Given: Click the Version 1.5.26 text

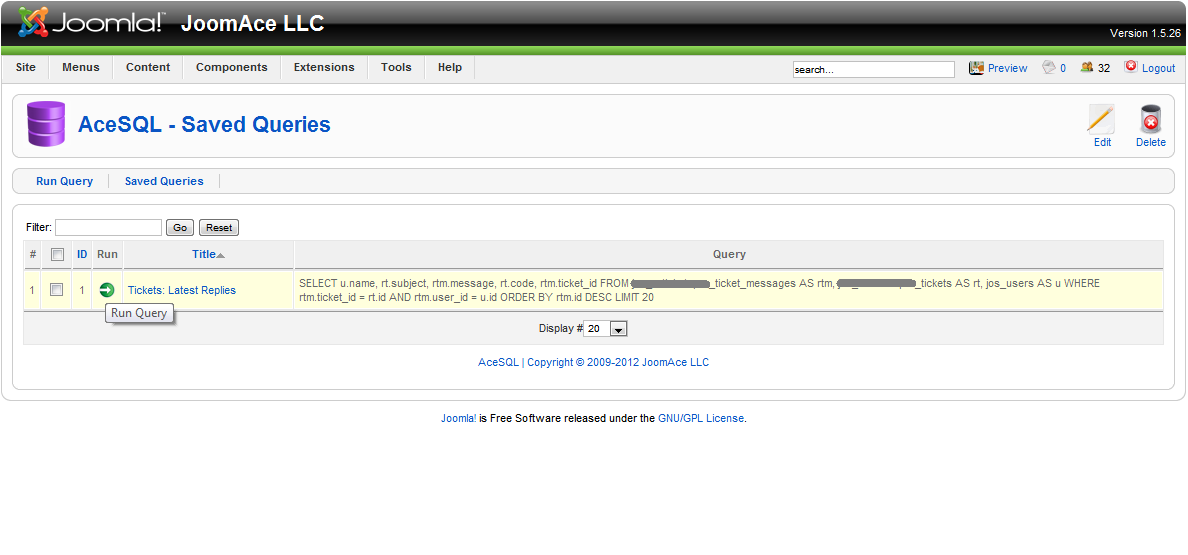Looking at the screenshot, I should coord(1146,33).
